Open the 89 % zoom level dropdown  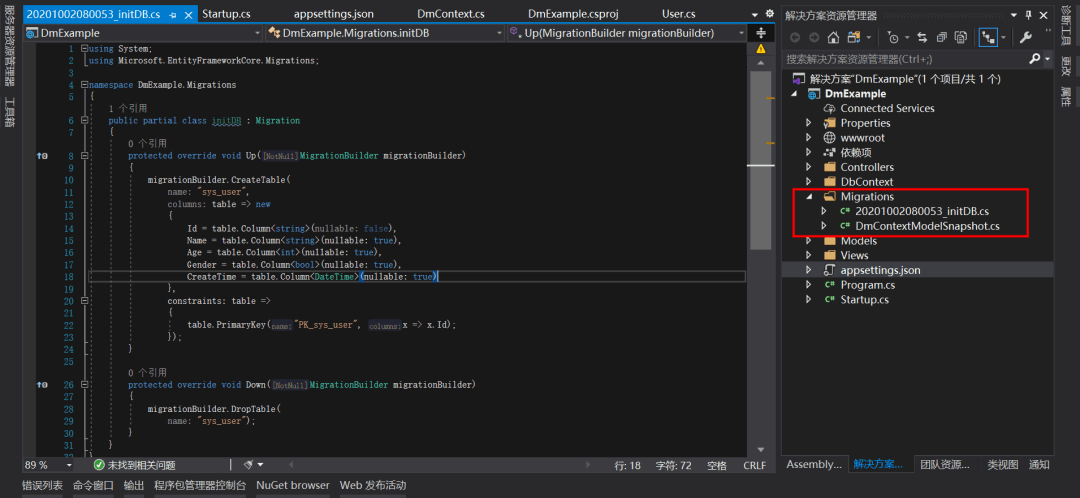tap(69, 465)
